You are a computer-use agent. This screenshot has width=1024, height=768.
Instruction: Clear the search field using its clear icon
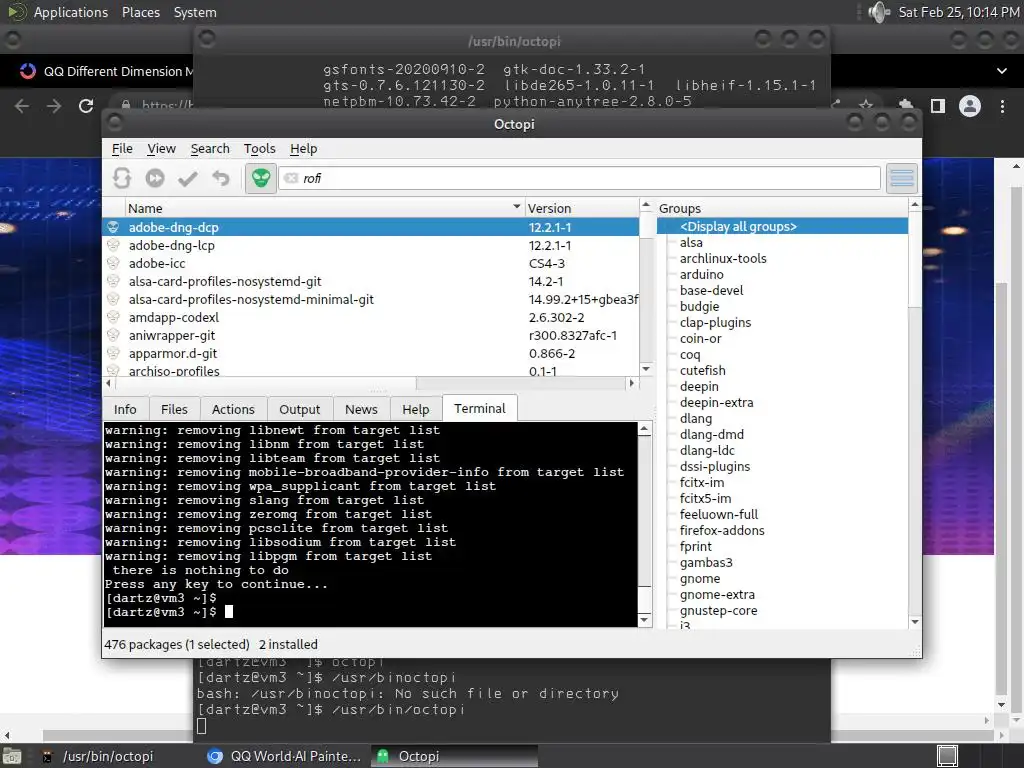[x=291, y=178]
